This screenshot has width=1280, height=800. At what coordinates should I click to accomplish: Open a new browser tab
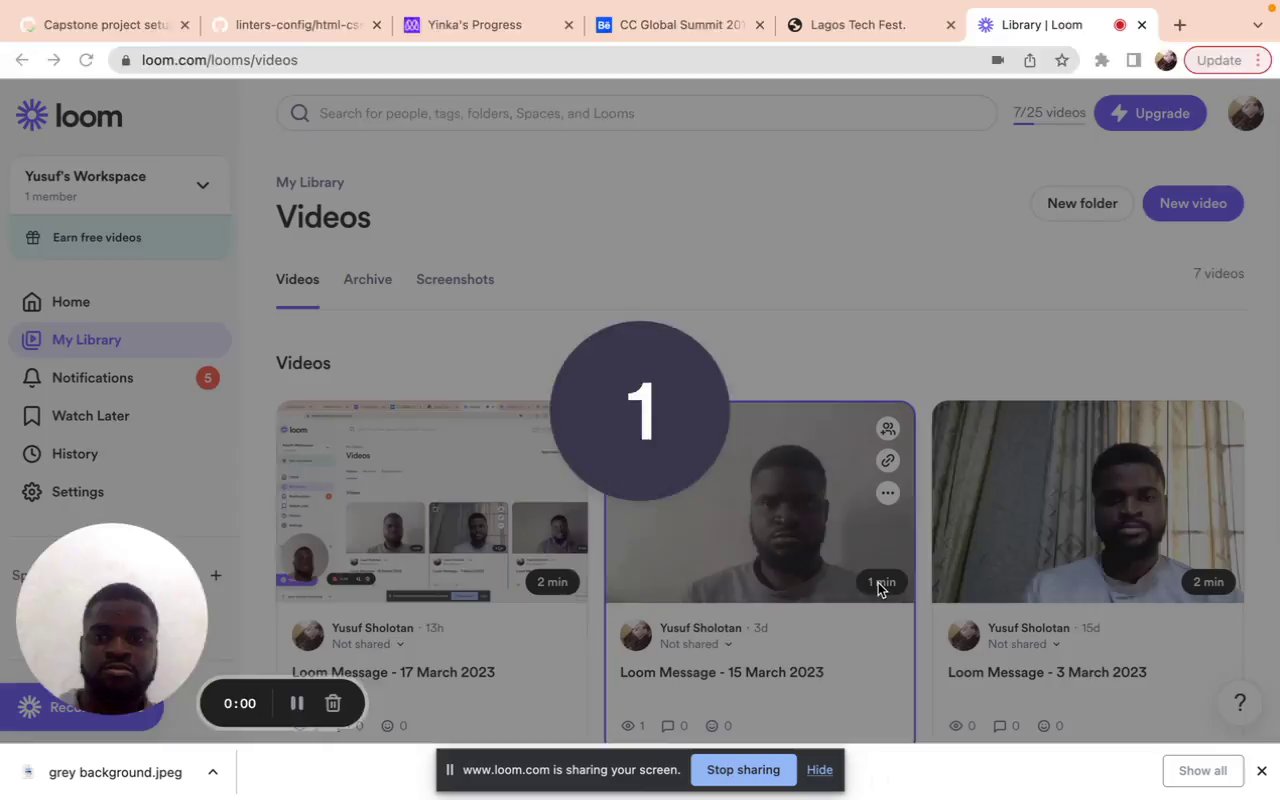pyautogui.click(x=1180, y=25)
